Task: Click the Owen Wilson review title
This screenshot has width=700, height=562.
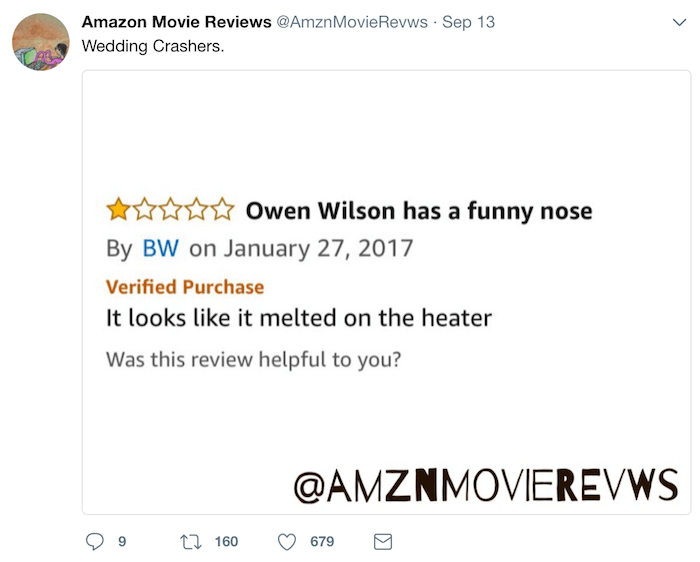Action: tap(419, 211)
